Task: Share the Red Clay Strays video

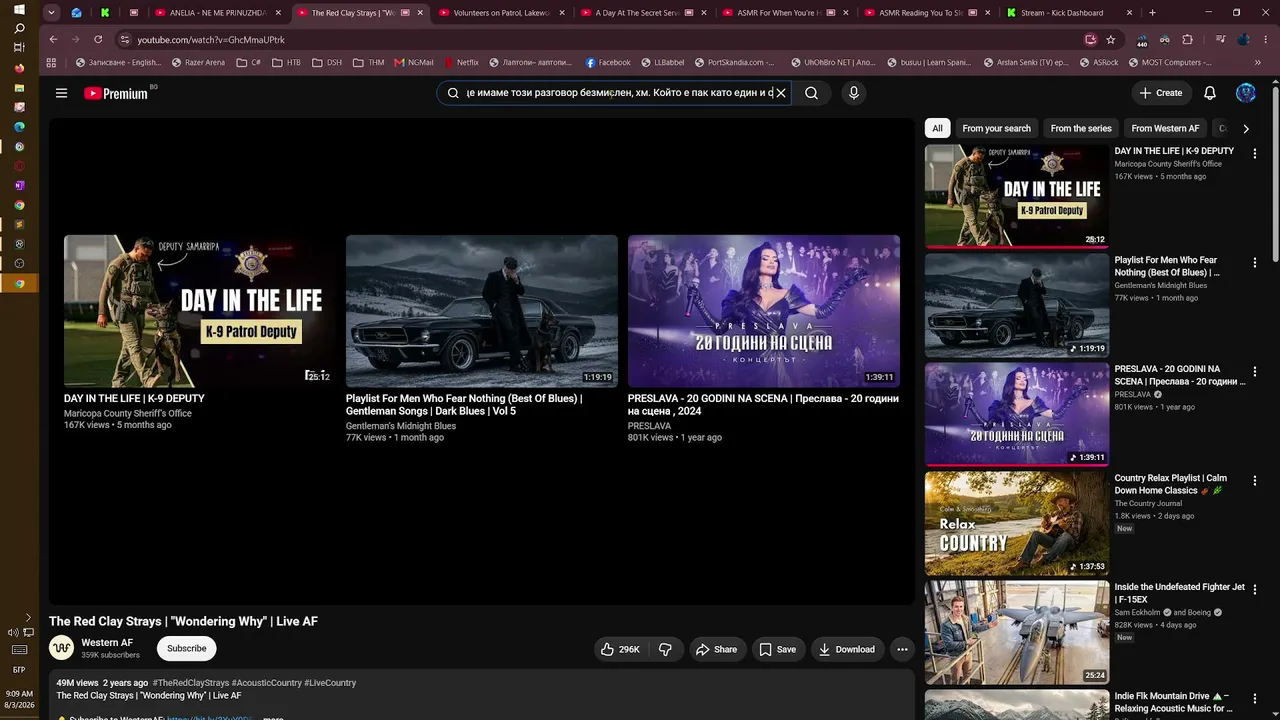Action: click(x=717, y=649)
